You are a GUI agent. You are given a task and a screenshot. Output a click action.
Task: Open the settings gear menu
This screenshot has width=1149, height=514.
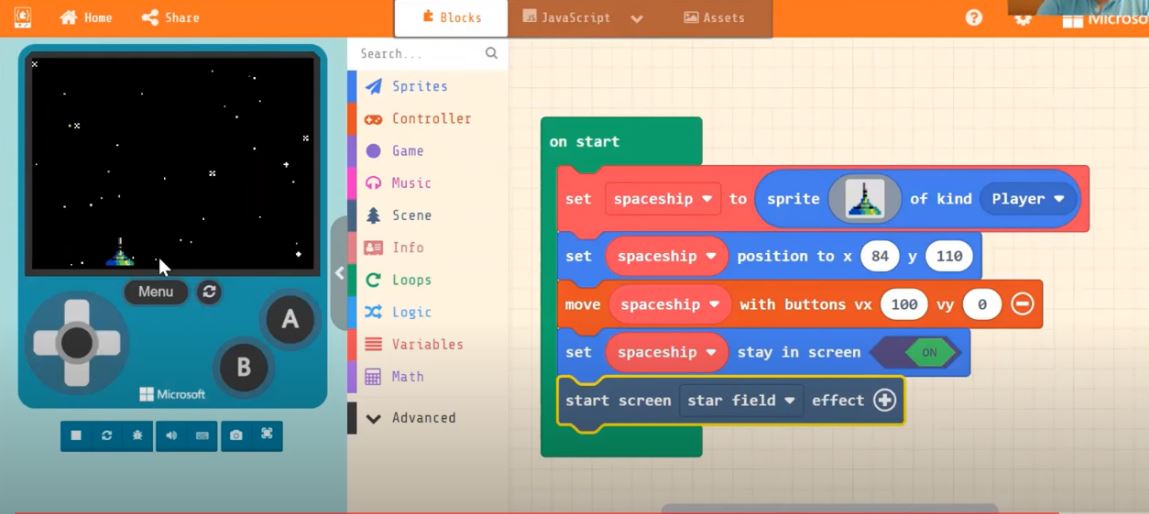[1022, 19]
